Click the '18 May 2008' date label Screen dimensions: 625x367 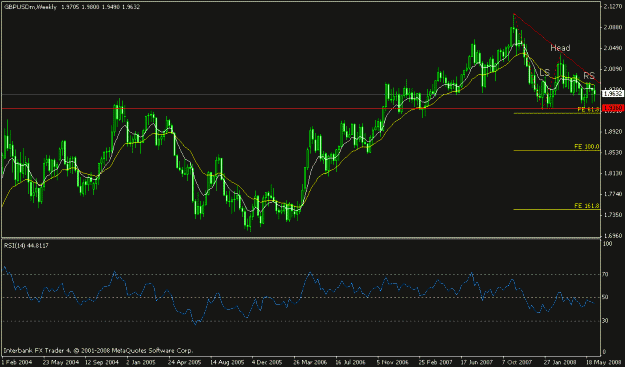[x=602, y=362]
